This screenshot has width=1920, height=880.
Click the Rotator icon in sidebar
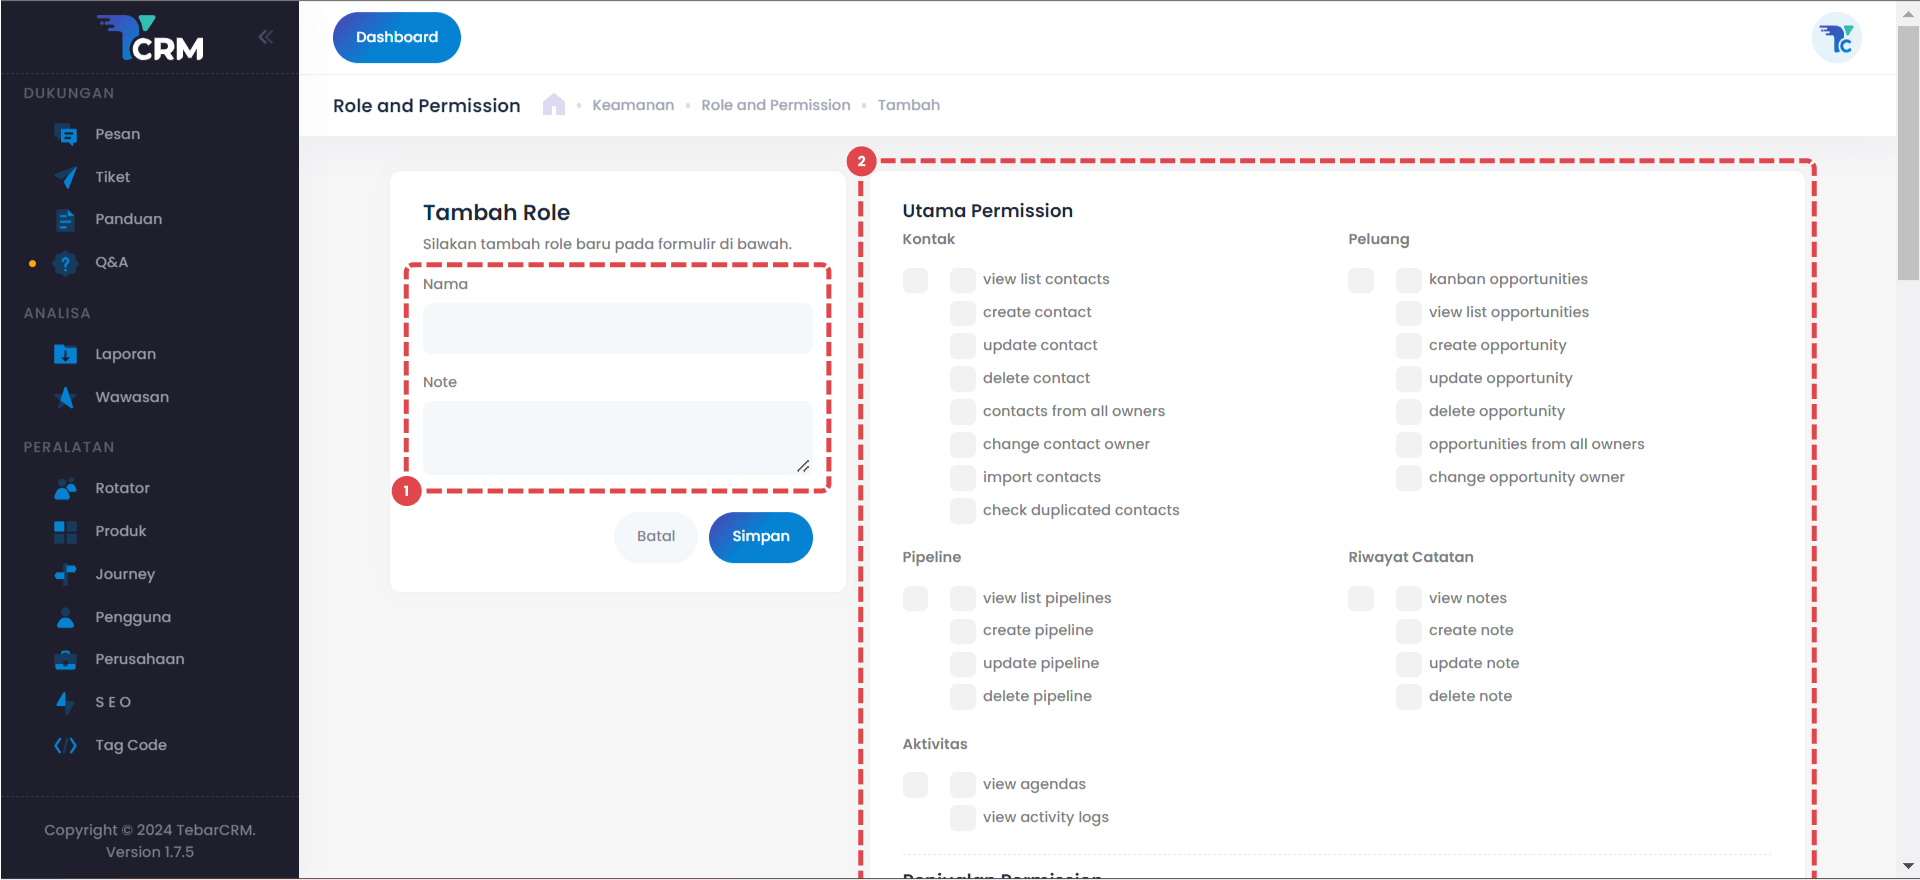[x=66, y=489]
